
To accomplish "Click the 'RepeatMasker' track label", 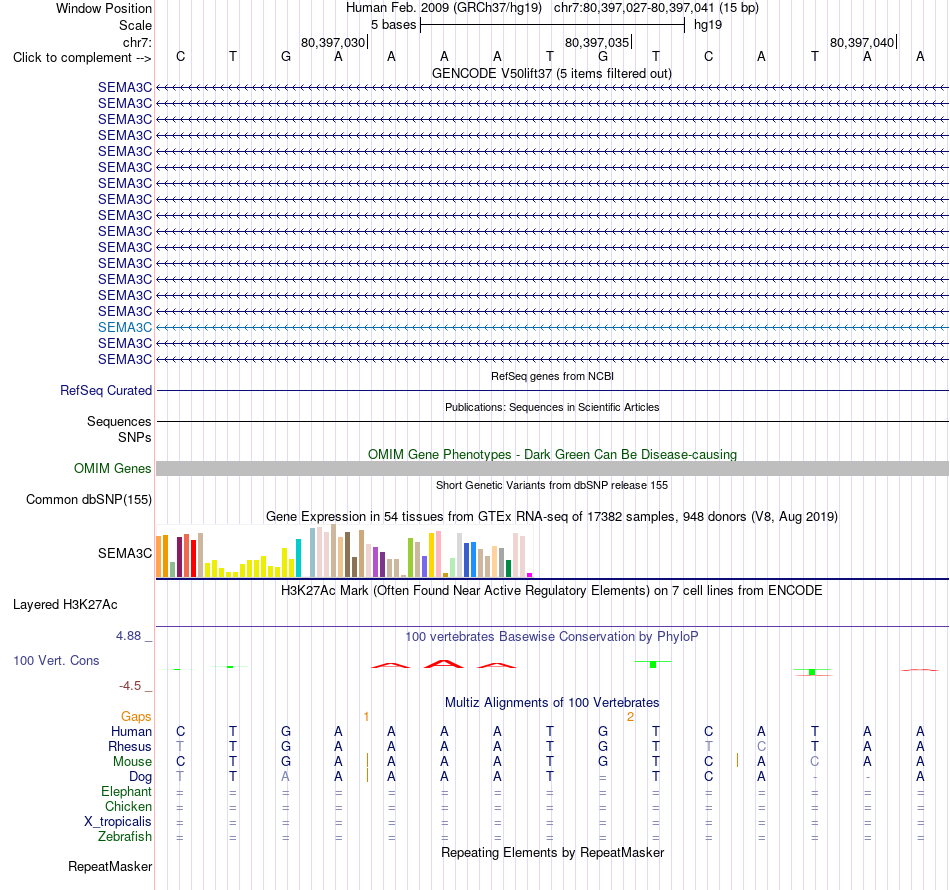I will coord(110,867).
